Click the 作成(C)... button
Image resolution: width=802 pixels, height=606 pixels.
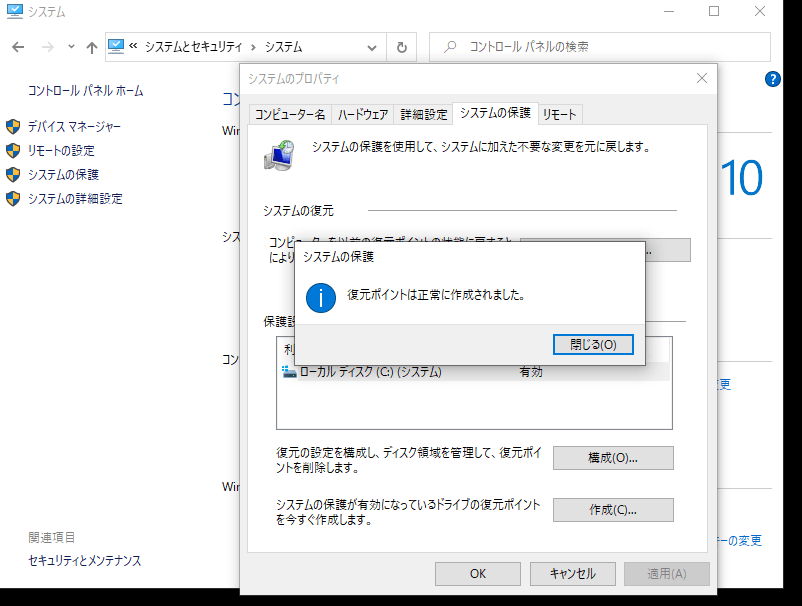click(613, 510)
